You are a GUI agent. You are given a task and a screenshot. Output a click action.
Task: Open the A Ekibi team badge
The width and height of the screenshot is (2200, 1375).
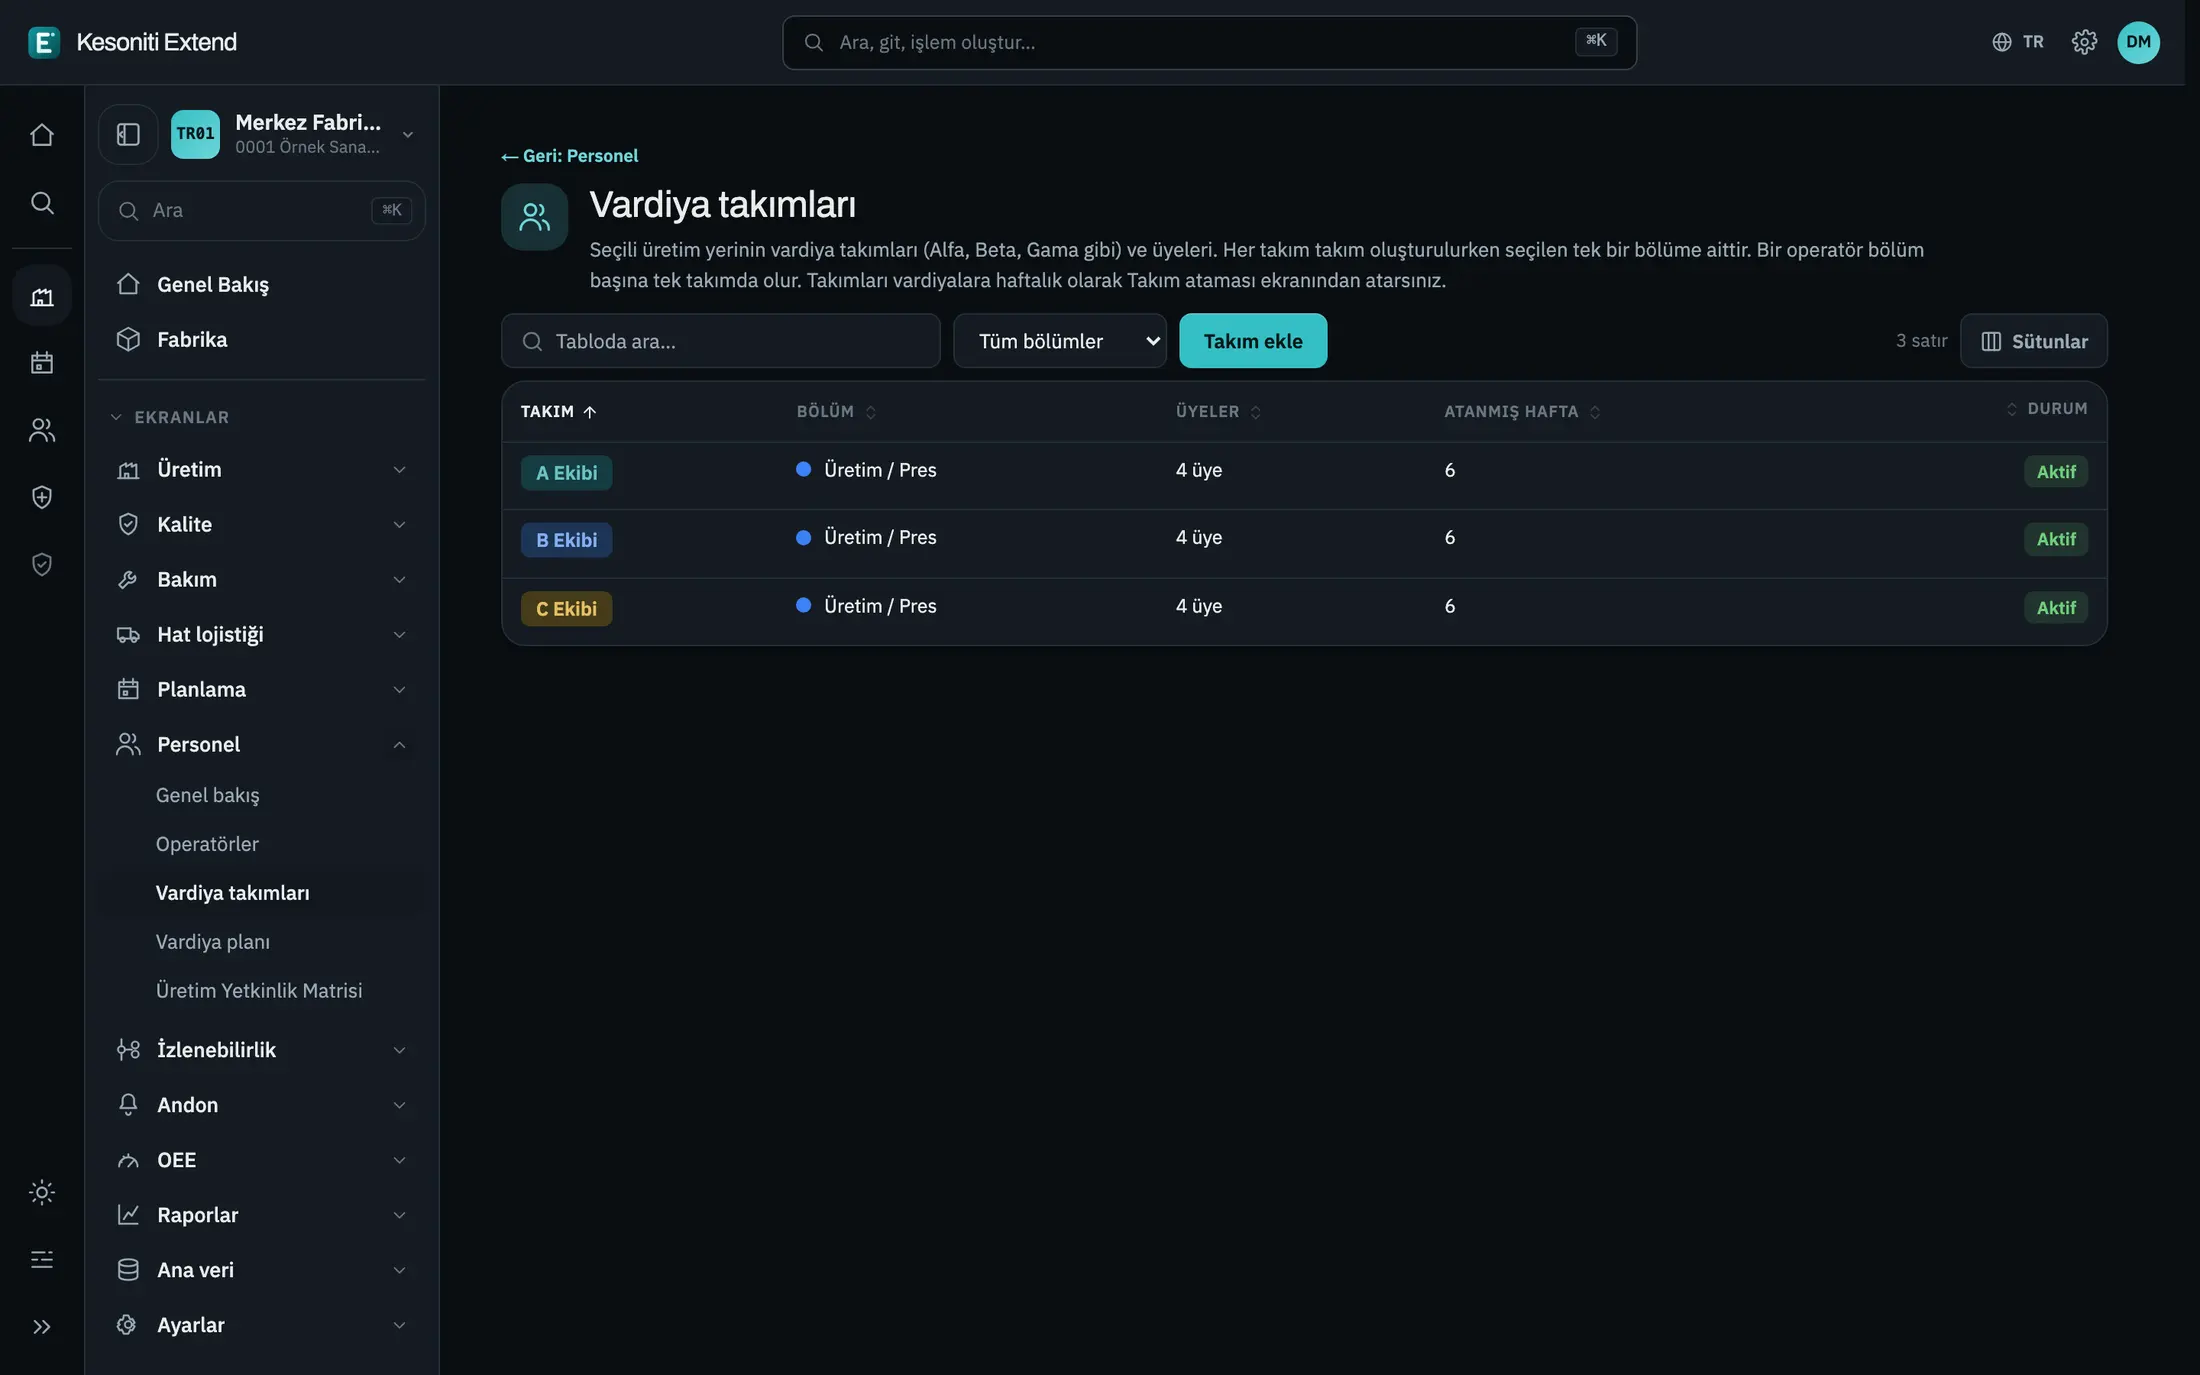tap(566, 473)
